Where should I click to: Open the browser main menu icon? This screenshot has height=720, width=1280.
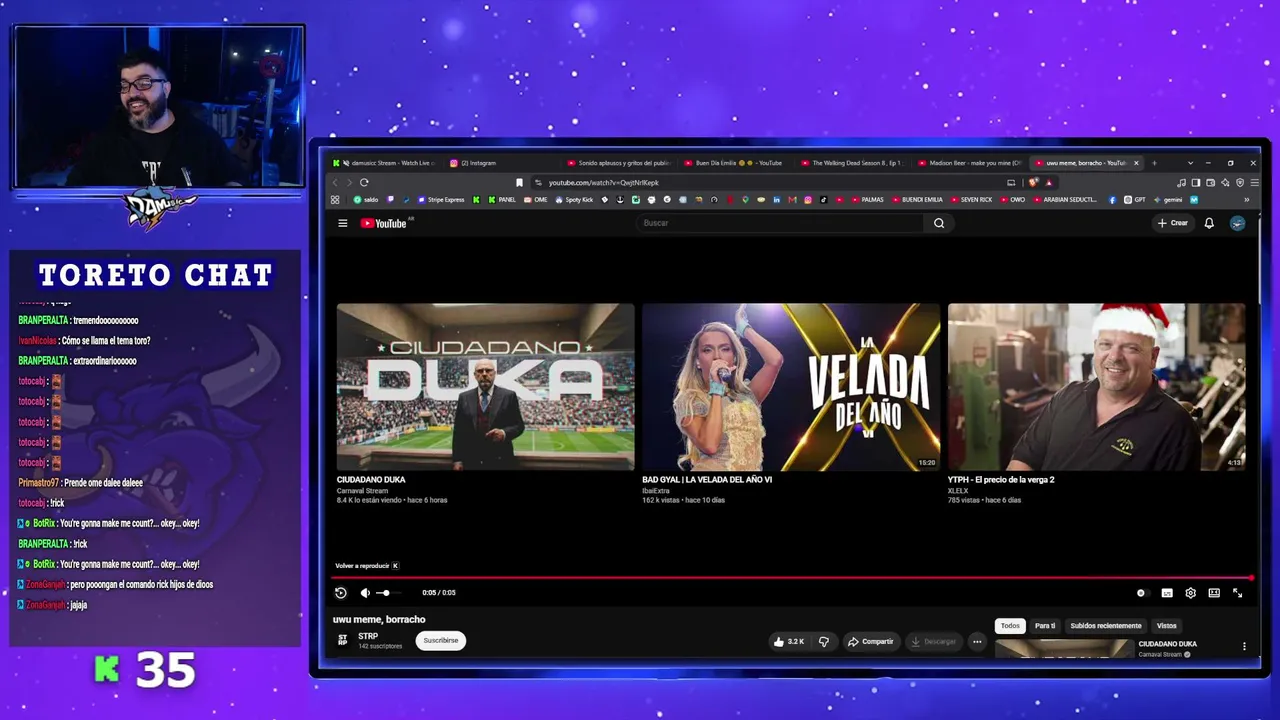(x=1254, y=183)
